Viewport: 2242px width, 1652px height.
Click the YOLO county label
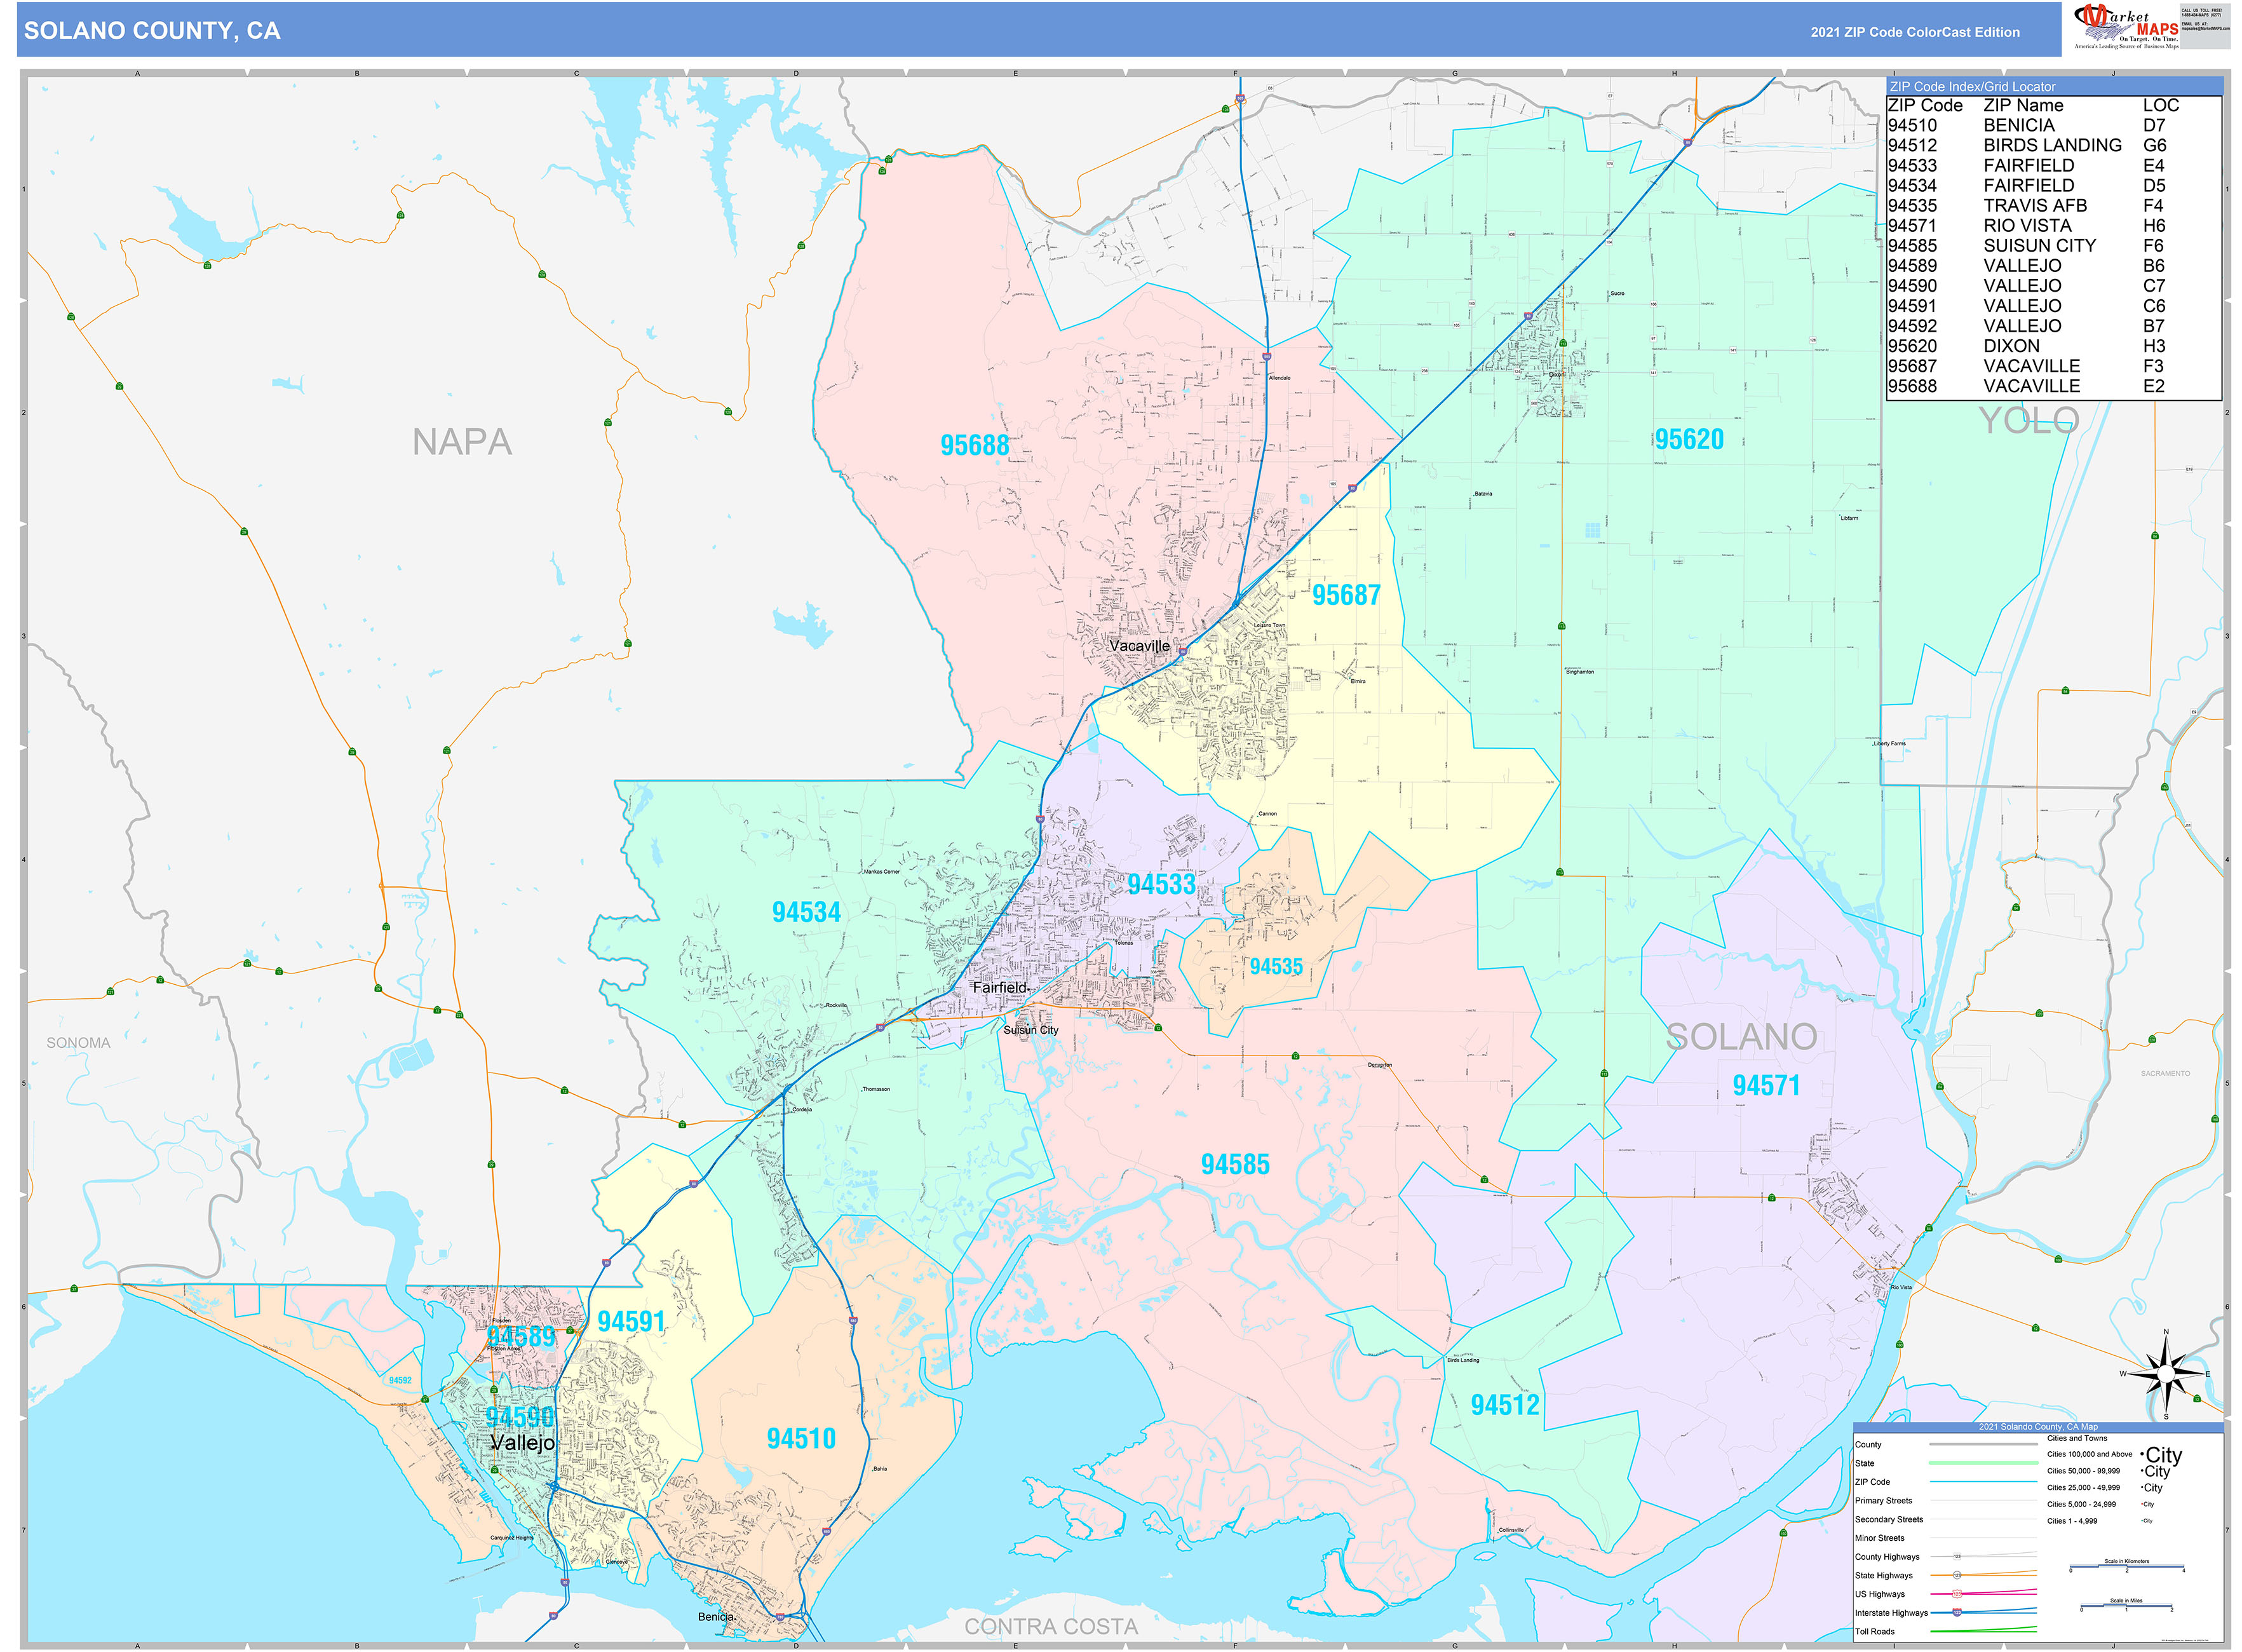2028,420
